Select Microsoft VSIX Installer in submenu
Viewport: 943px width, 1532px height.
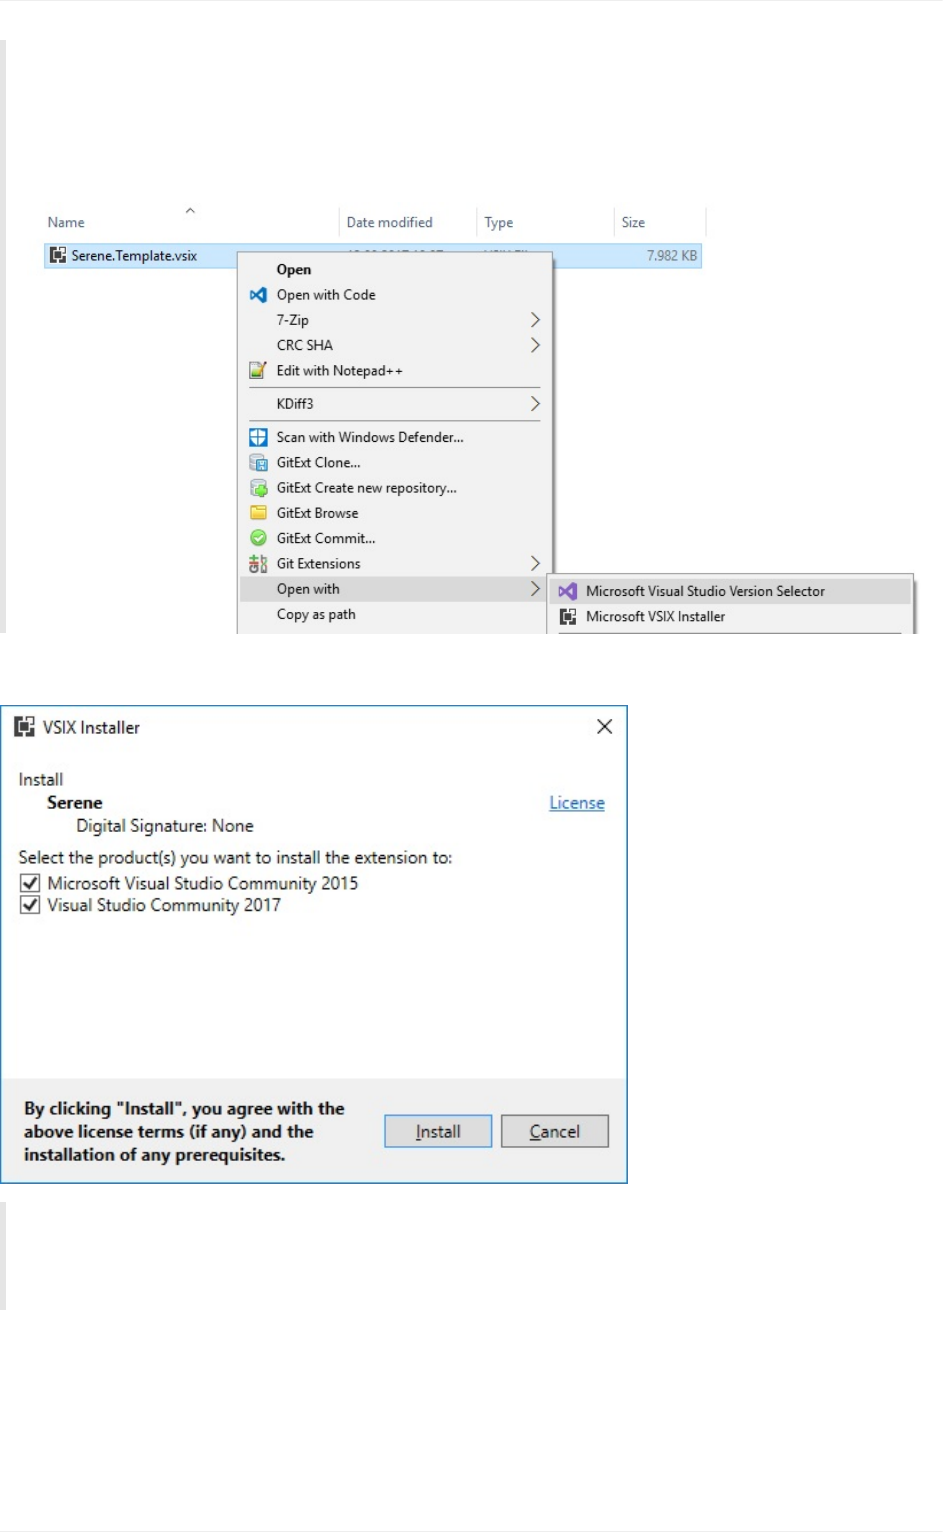[x=655, y=617]
